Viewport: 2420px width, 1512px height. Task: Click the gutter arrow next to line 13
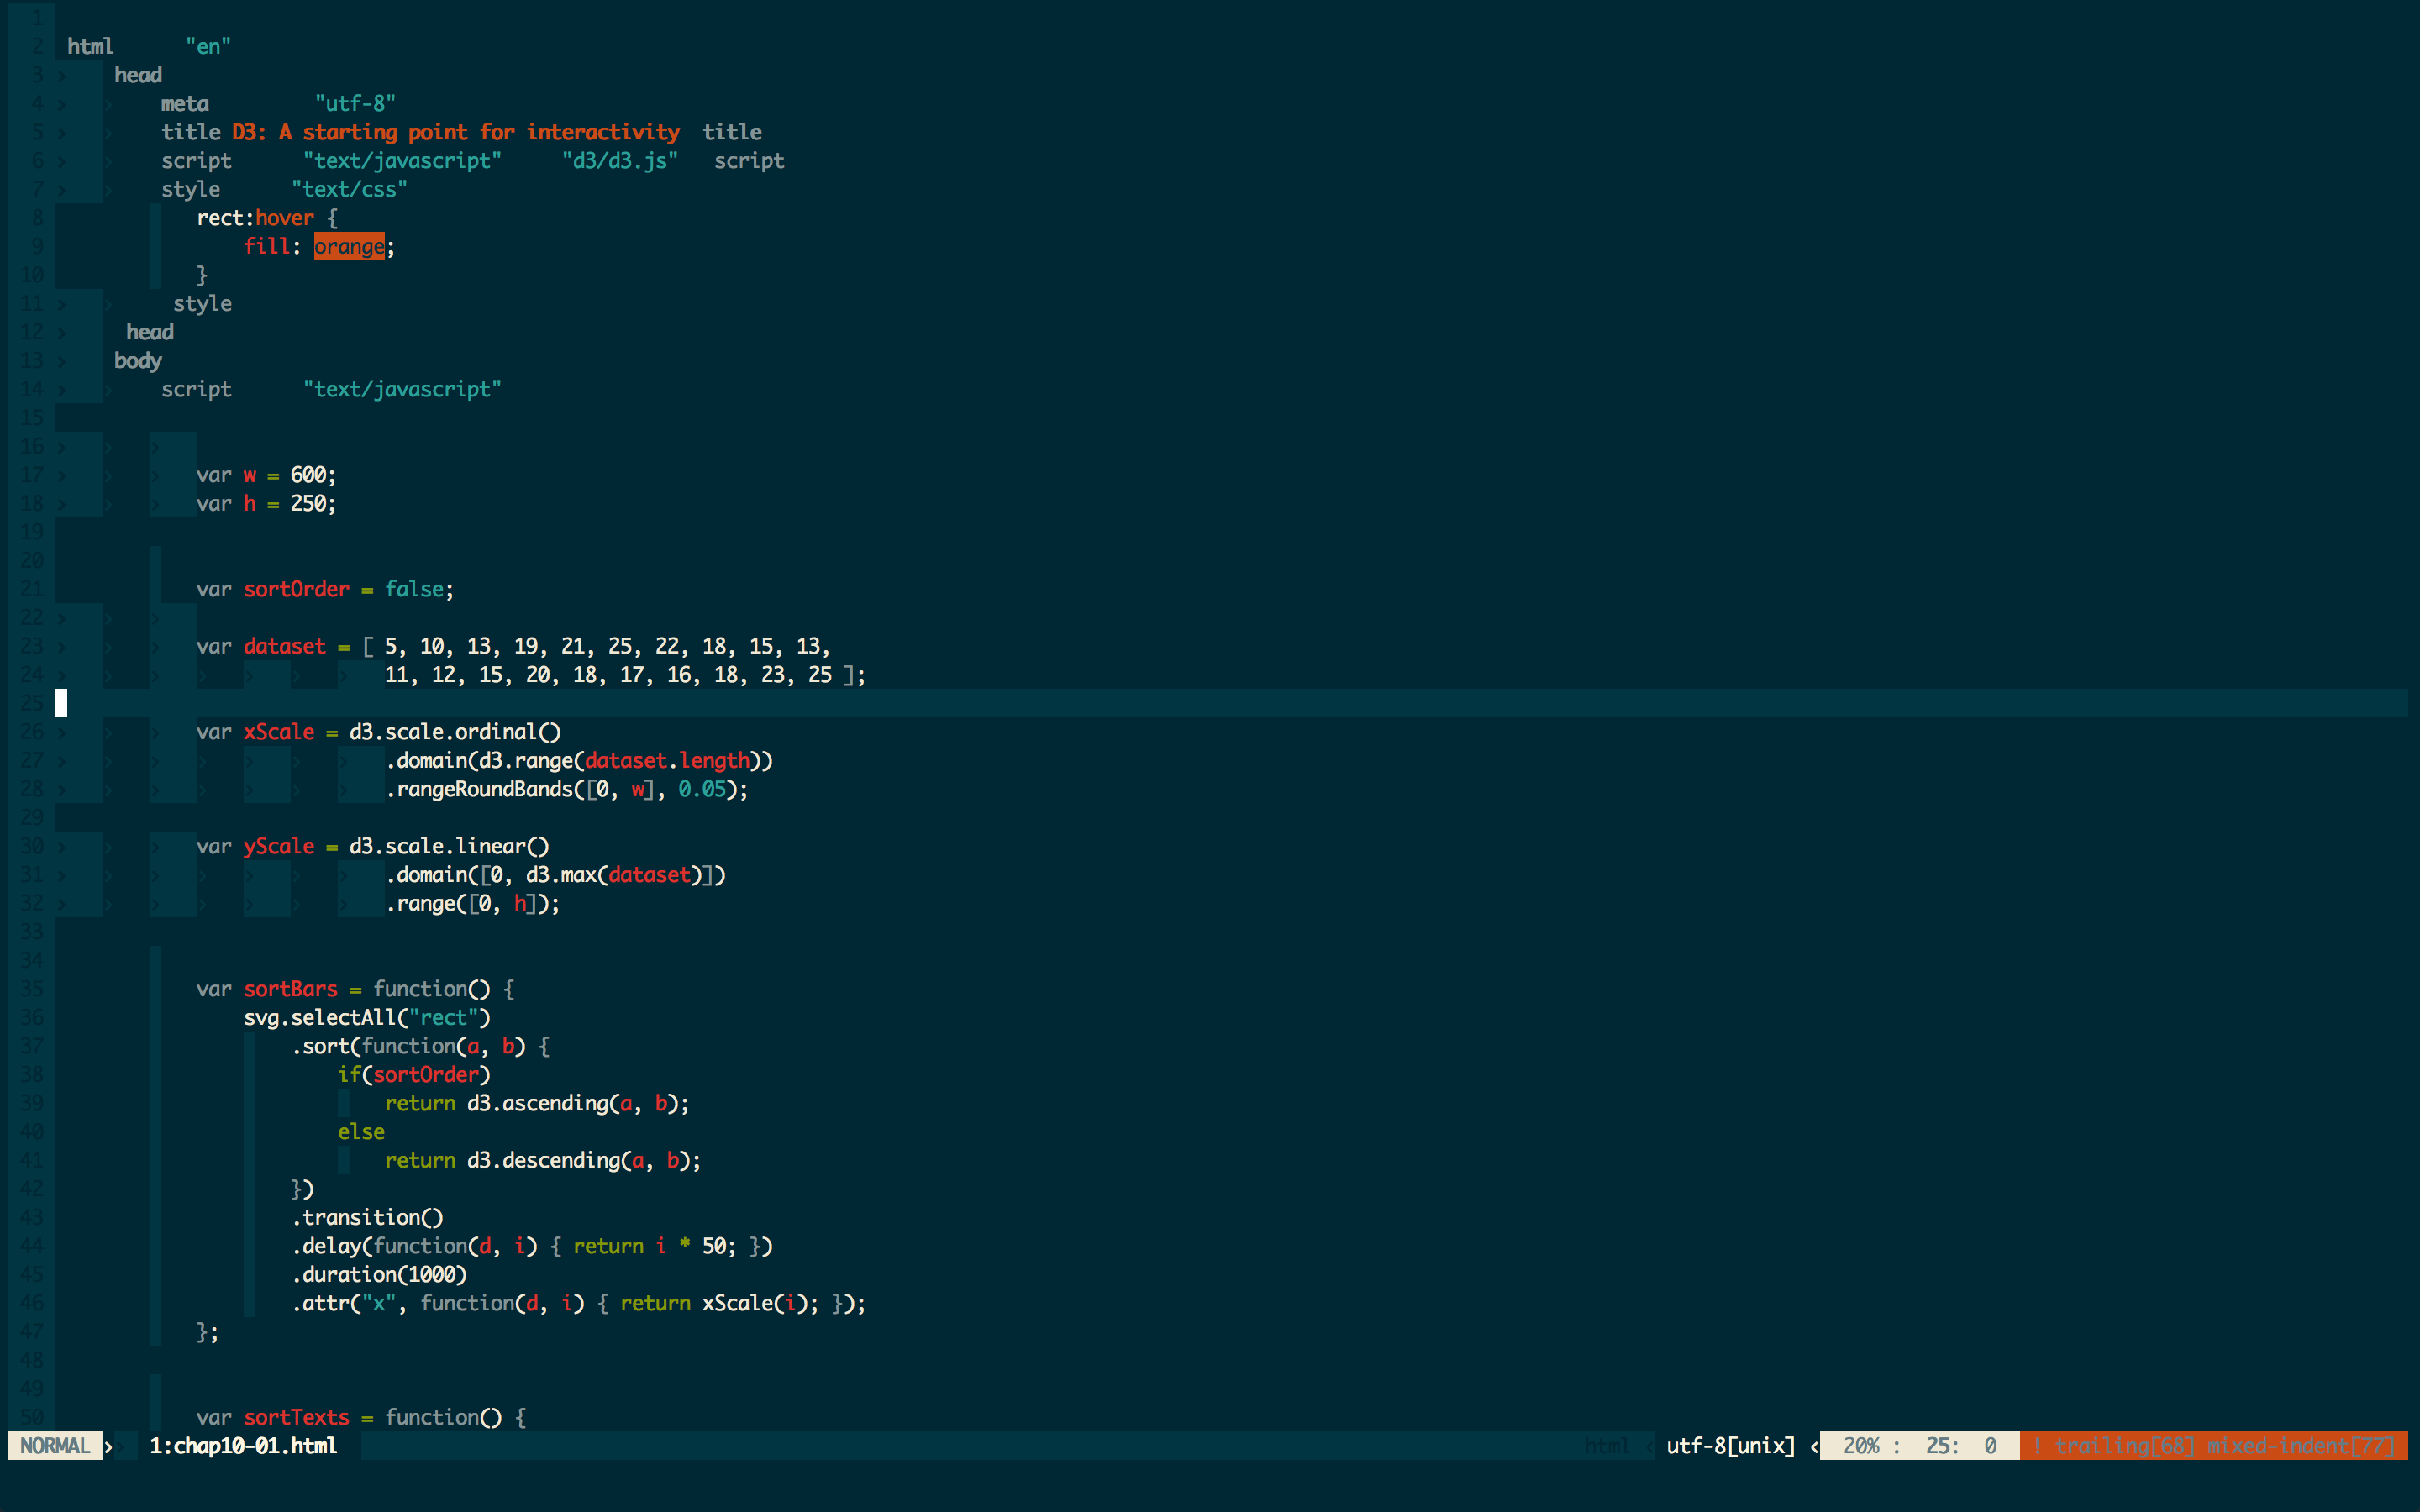pos(61,361)
